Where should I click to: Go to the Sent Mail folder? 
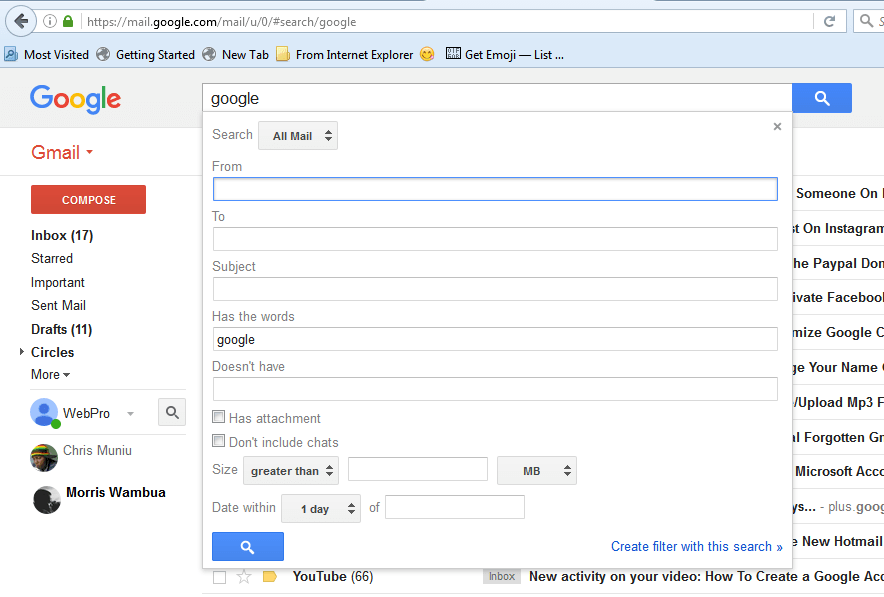pos(58,305)
